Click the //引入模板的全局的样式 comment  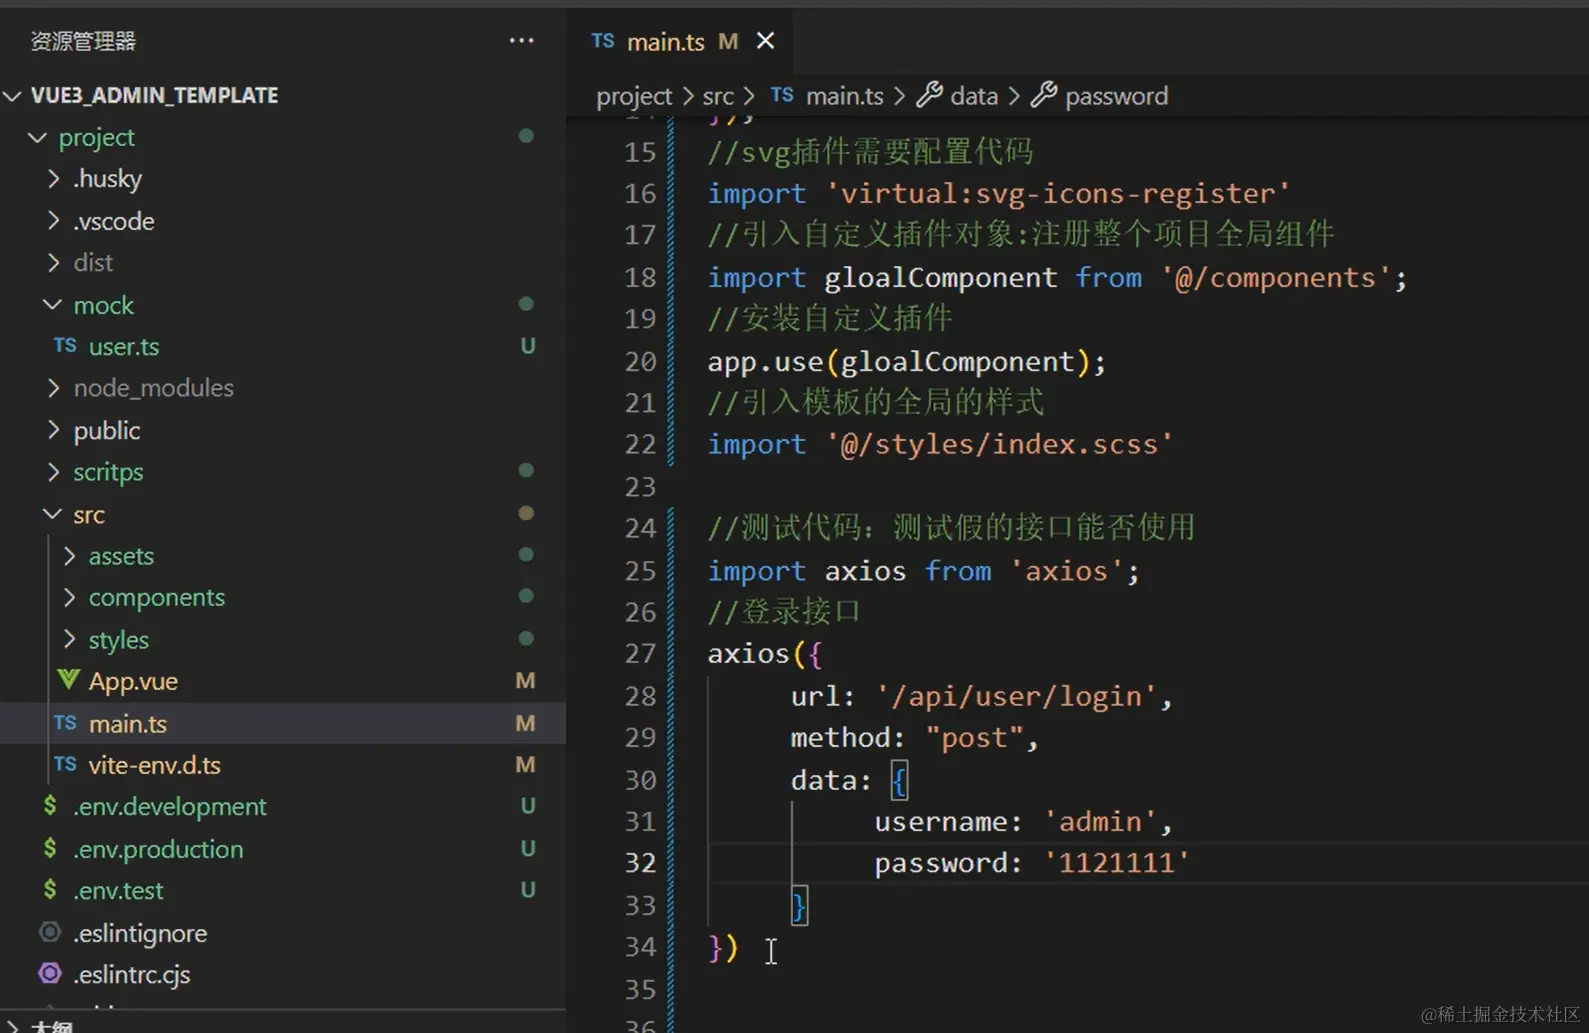tap(876, 403)
